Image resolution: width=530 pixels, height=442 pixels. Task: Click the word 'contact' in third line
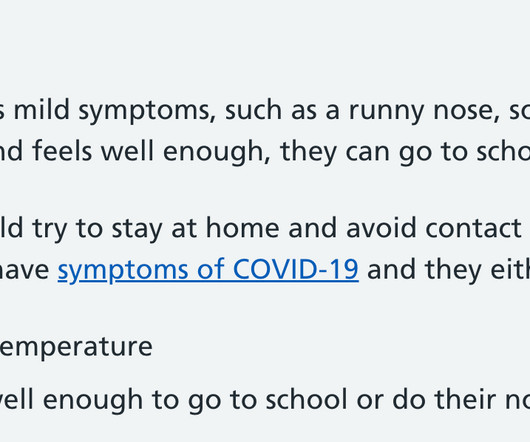click(474, 229)
